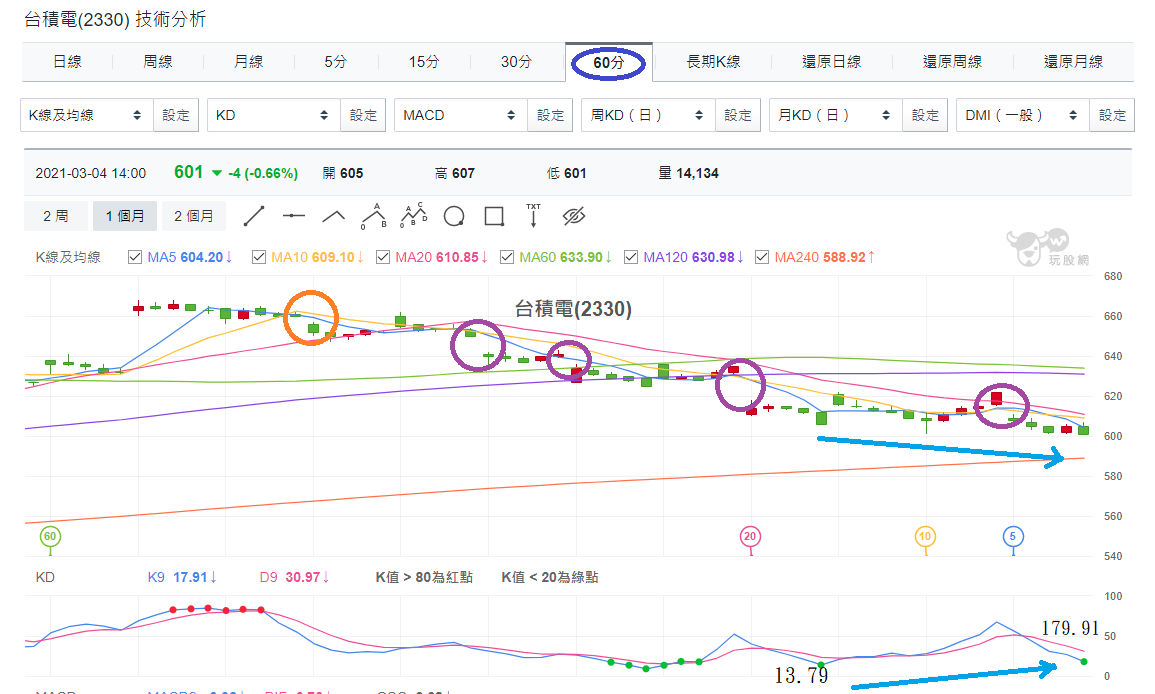Select the ABCD wave drawing tool
The image size is (1155, 694).
coord(414,215)
